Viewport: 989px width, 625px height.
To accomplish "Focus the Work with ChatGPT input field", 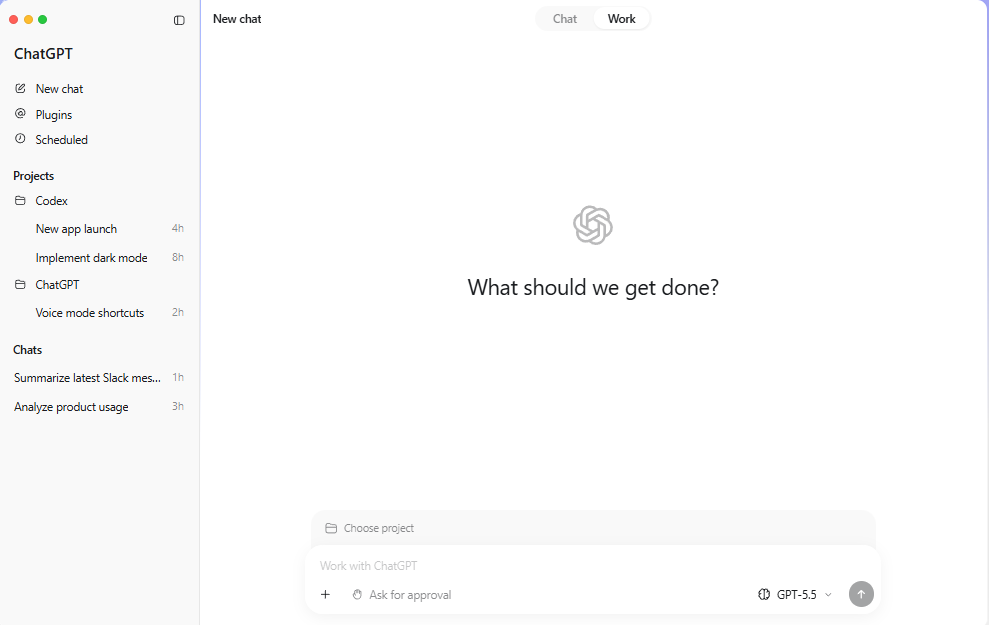I will pyautogui.click(x=593, y=566).
